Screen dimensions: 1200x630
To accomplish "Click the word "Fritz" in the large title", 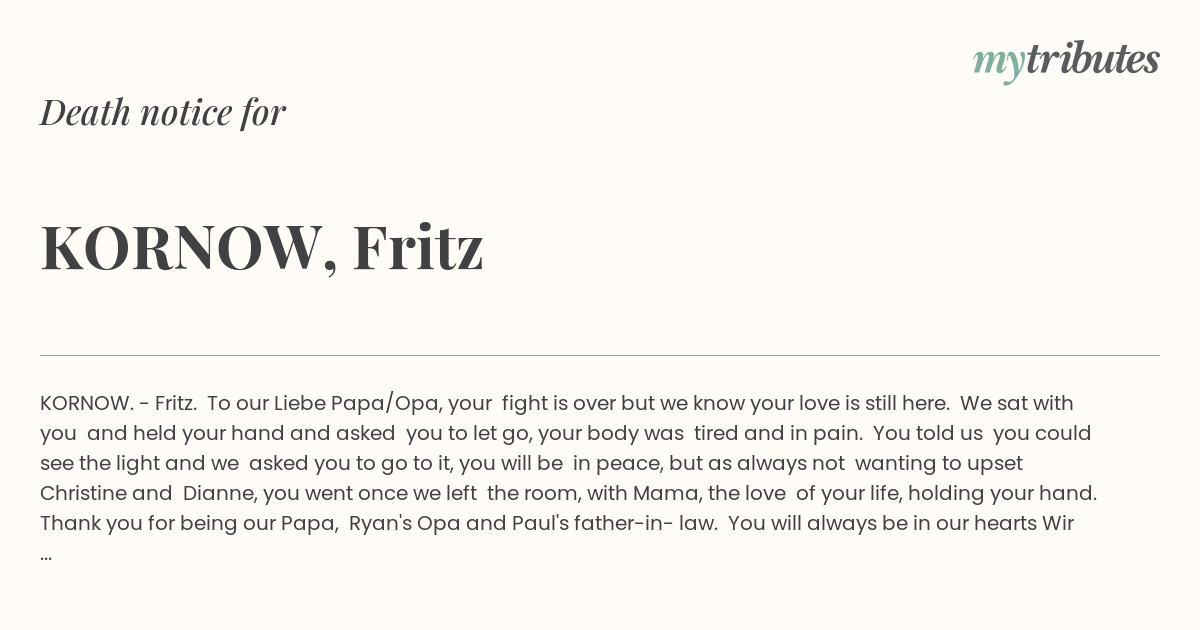I will (418, 247).
